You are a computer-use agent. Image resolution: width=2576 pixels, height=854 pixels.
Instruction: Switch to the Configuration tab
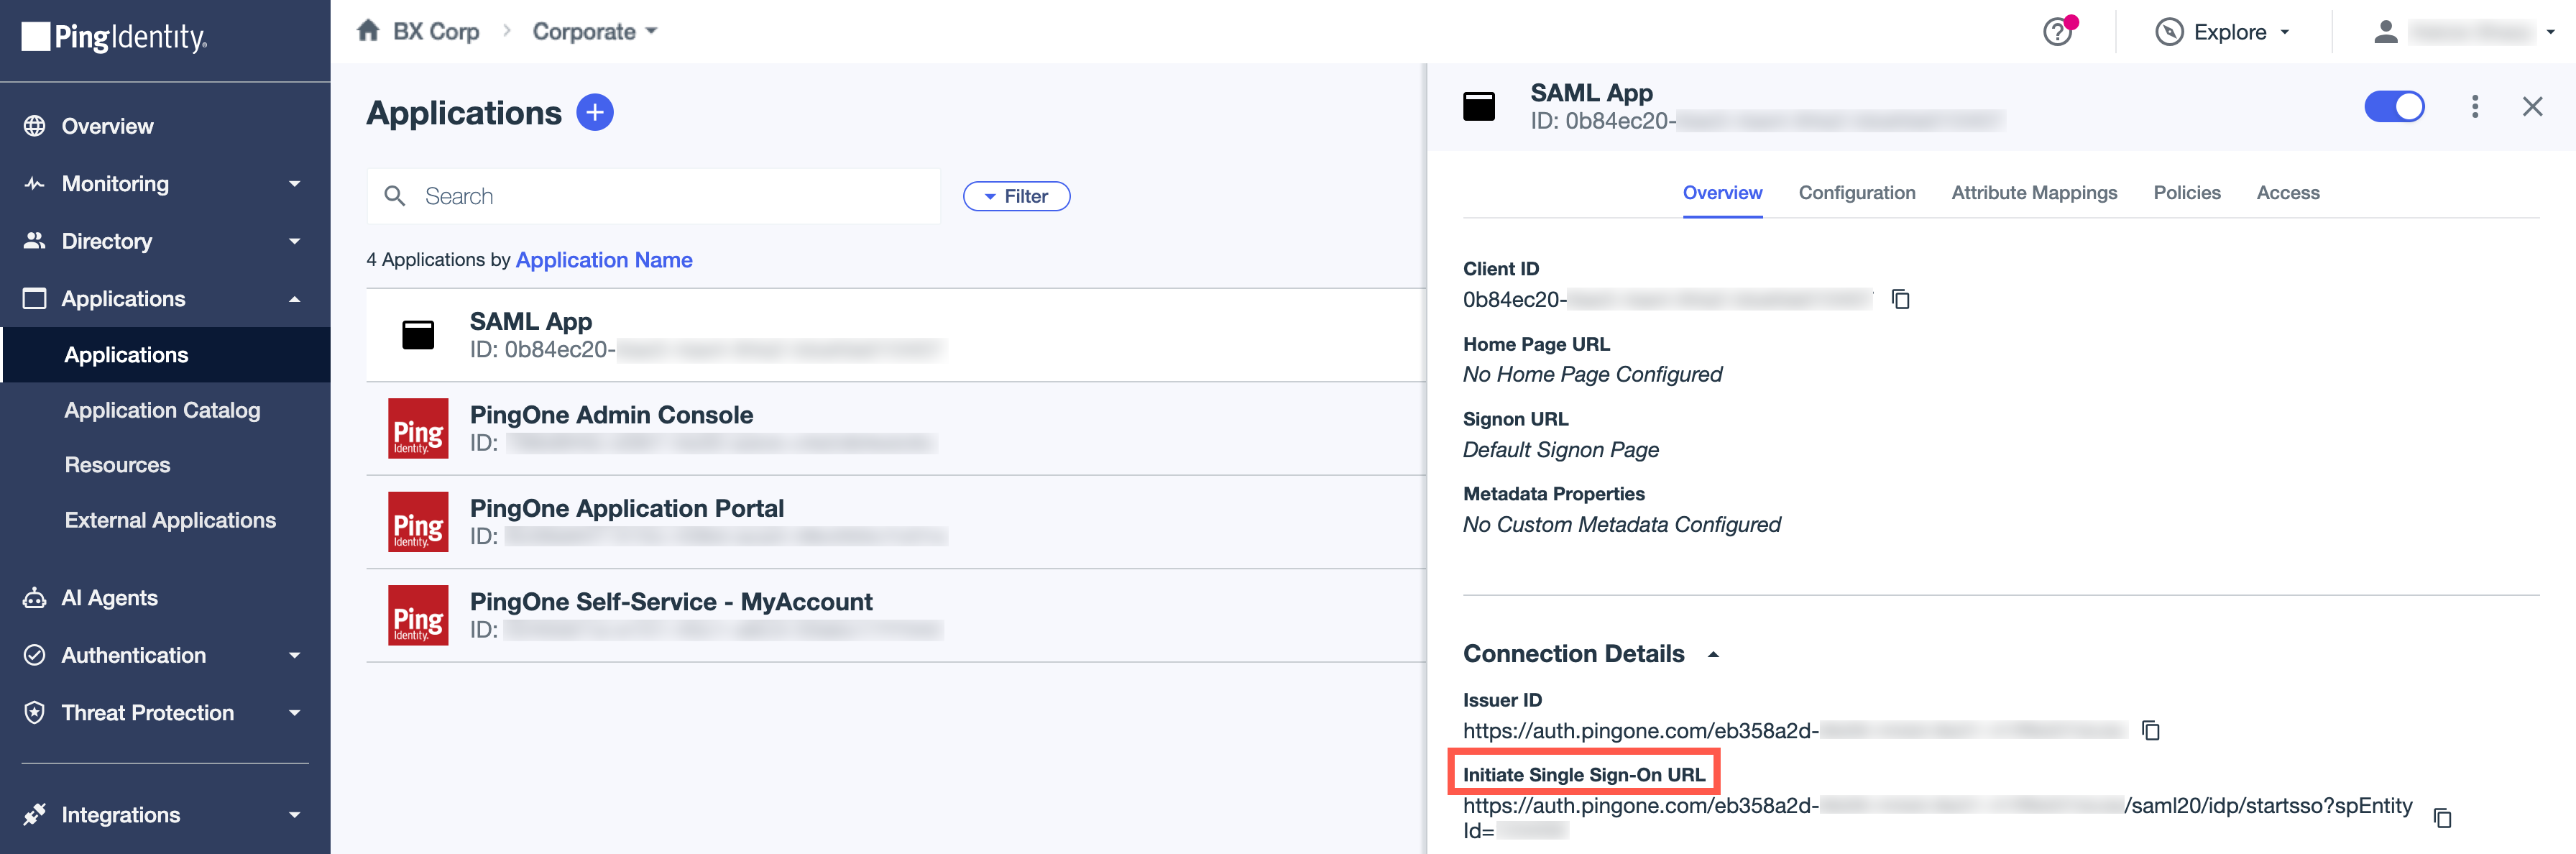tap(1857, 193)
